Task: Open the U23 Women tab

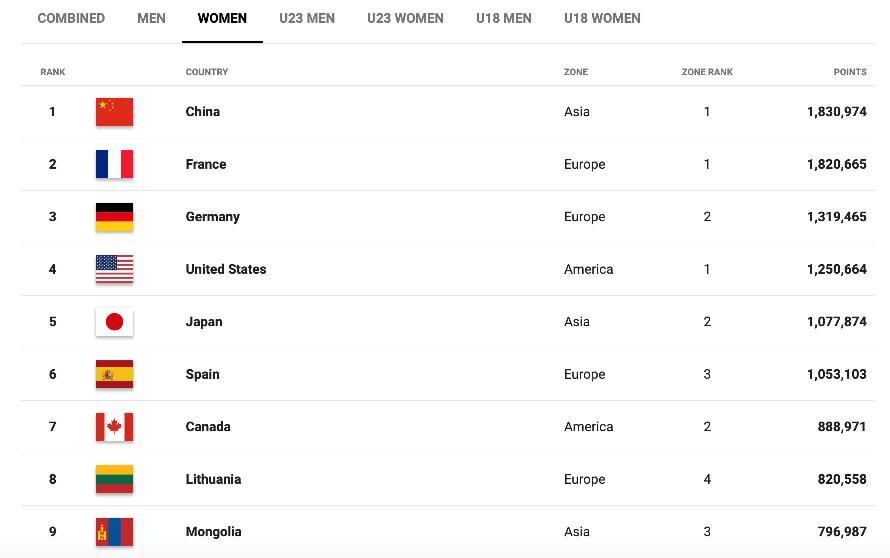Action: click(406, 19)
